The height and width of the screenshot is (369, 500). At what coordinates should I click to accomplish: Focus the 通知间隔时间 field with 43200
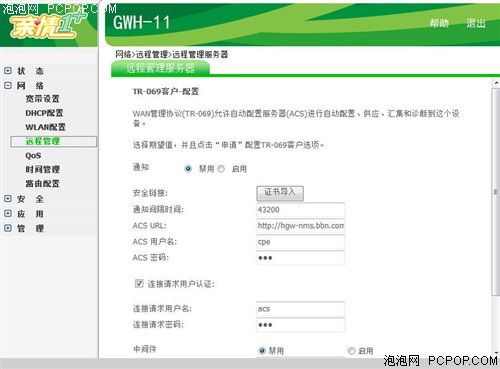301,210
